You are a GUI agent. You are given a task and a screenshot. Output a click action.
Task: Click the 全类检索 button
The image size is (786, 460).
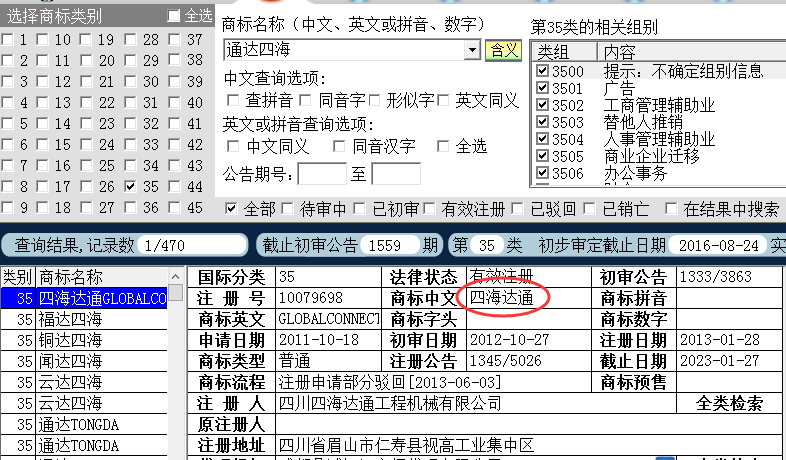click(x=729, y=403)
